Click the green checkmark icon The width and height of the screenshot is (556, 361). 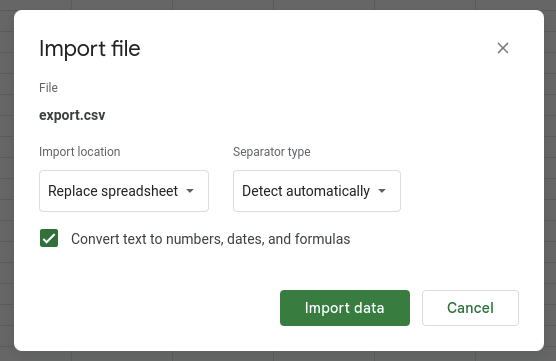[49, 238]
